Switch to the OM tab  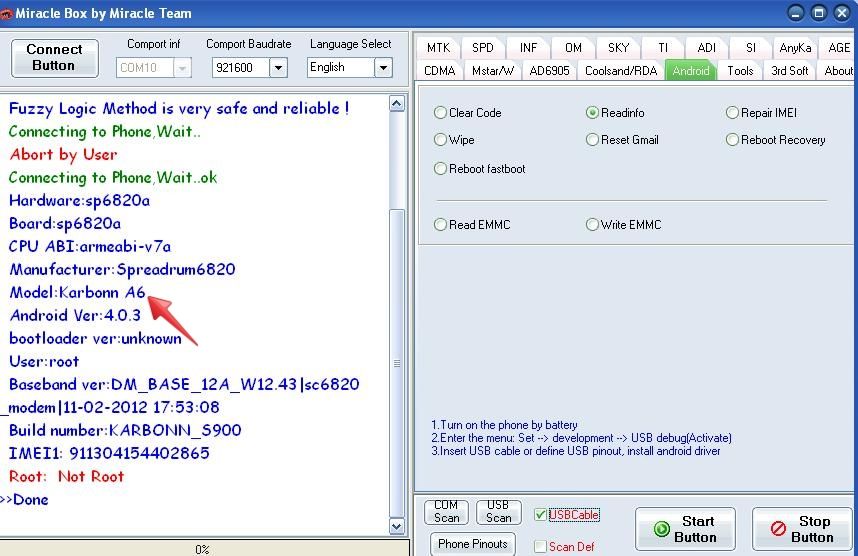(573, 48)
